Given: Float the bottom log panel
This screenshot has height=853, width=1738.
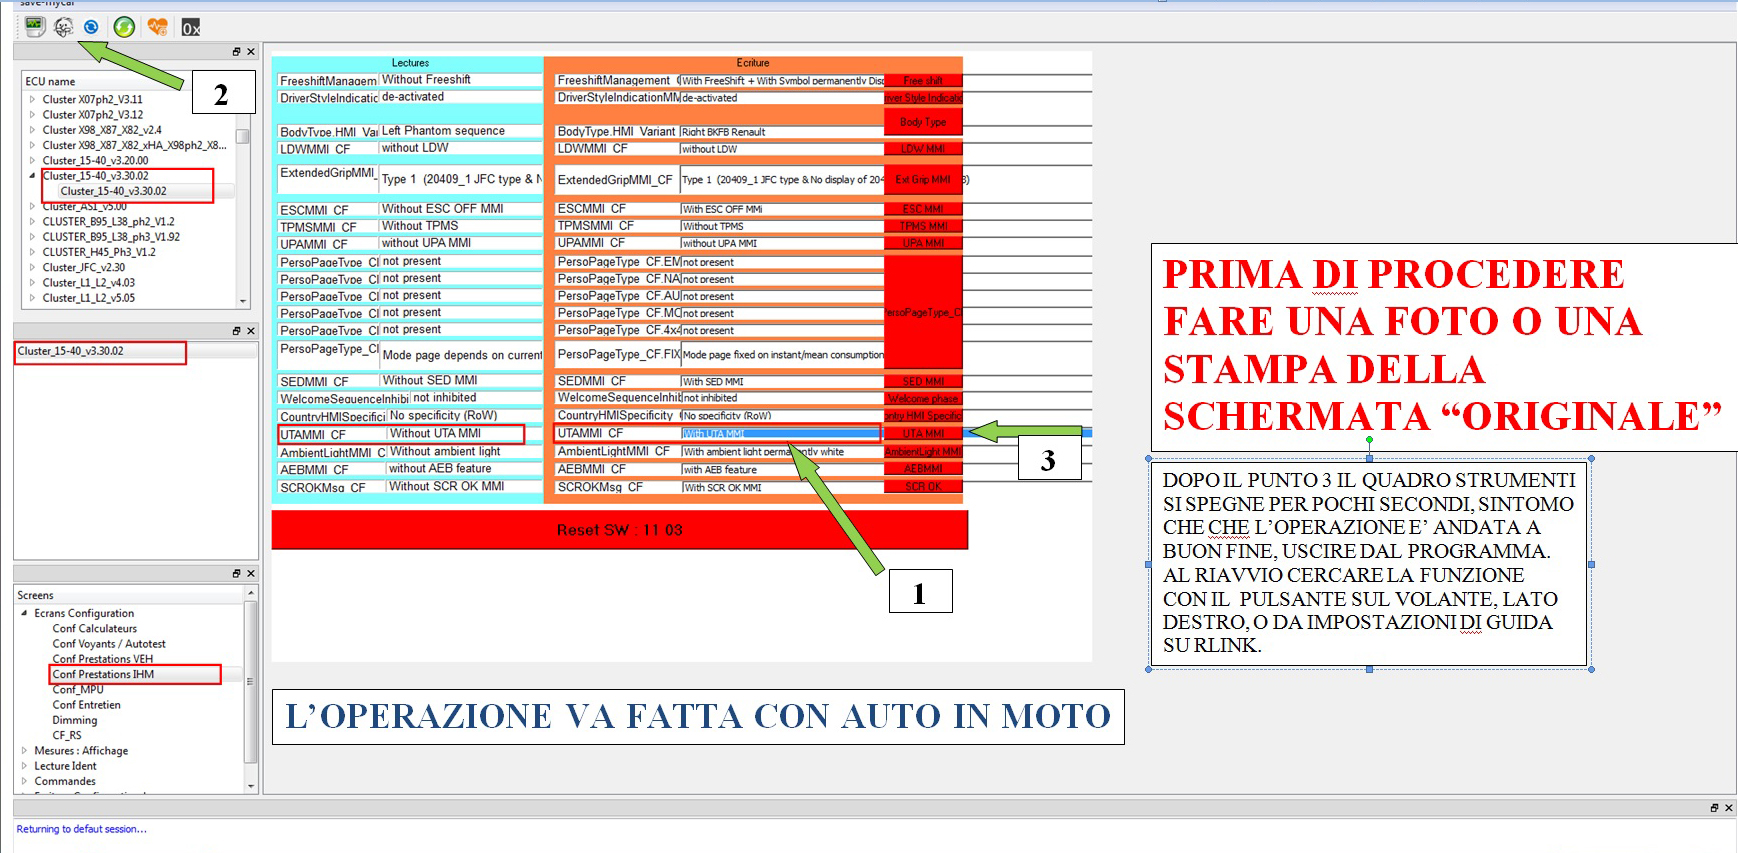Looking at the screenshot, I should [1714, 808].
